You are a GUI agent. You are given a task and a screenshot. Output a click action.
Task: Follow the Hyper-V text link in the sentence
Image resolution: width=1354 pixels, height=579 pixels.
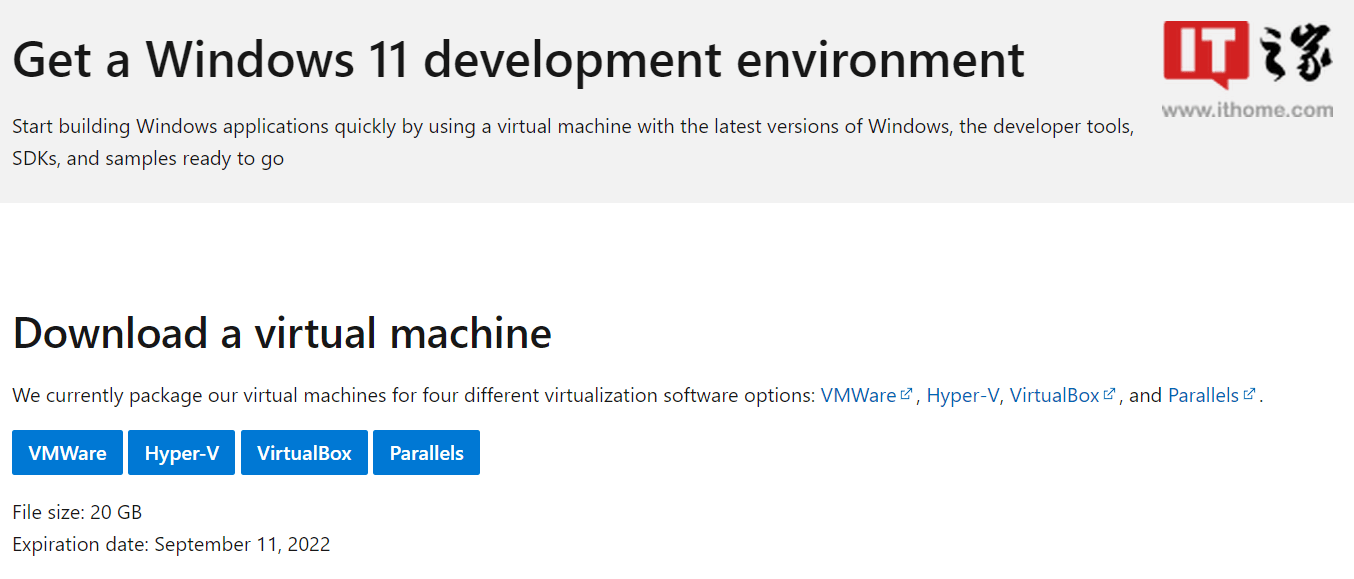[962, 396]
